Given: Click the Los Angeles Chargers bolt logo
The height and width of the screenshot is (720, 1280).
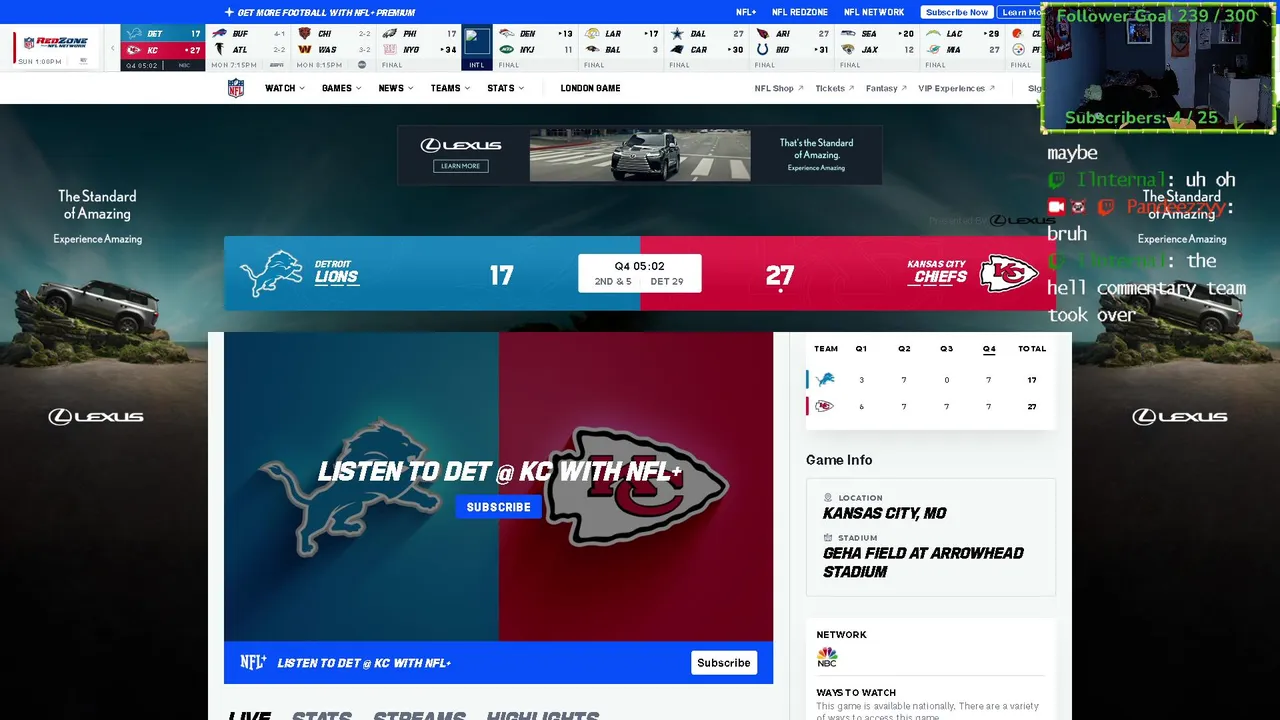Looking at the screenshot, I should [x=933, y=34].
